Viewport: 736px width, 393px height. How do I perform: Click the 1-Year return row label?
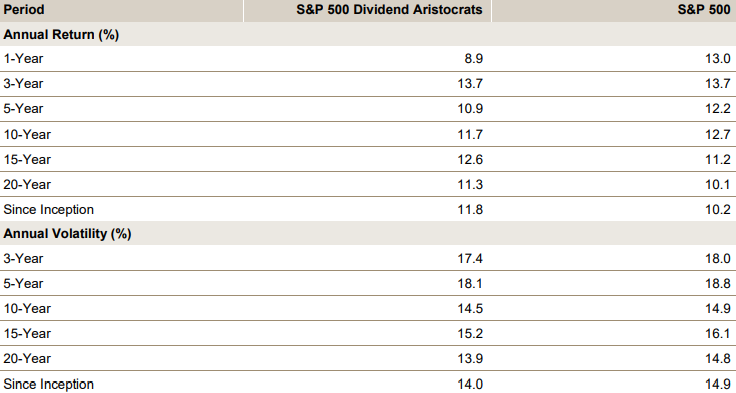point(23,59)
